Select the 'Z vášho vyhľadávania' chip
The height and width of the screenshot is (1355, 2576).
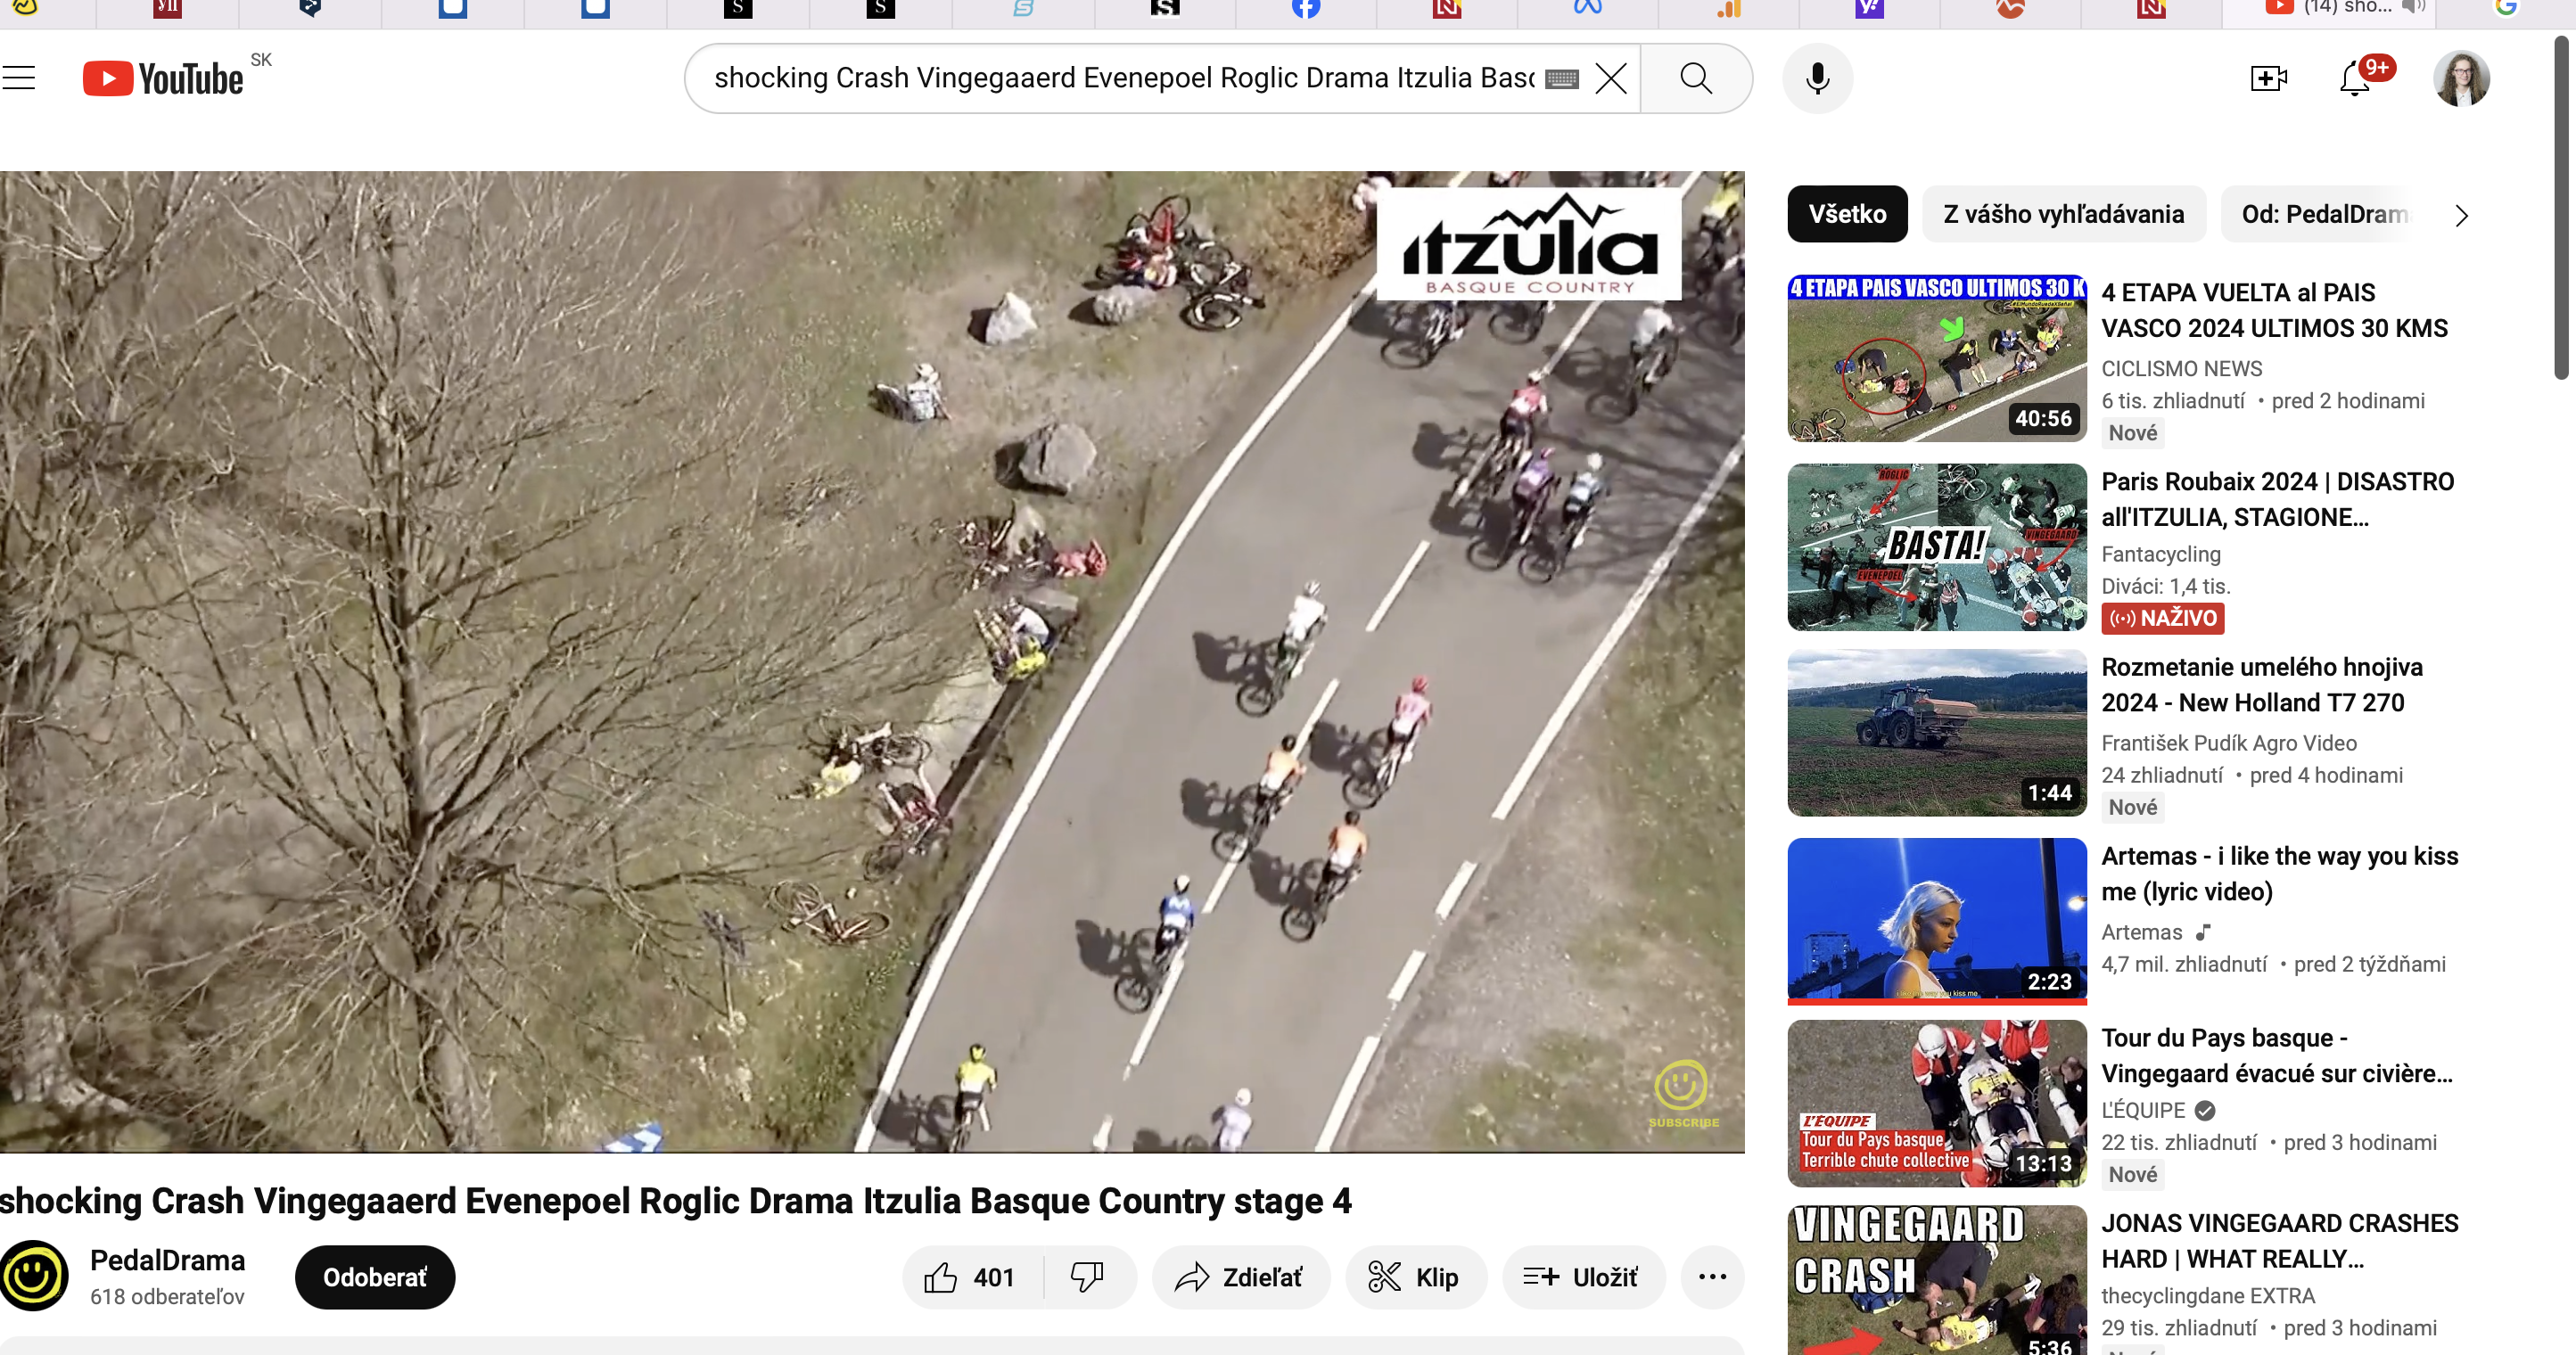tap(2063, 214)
